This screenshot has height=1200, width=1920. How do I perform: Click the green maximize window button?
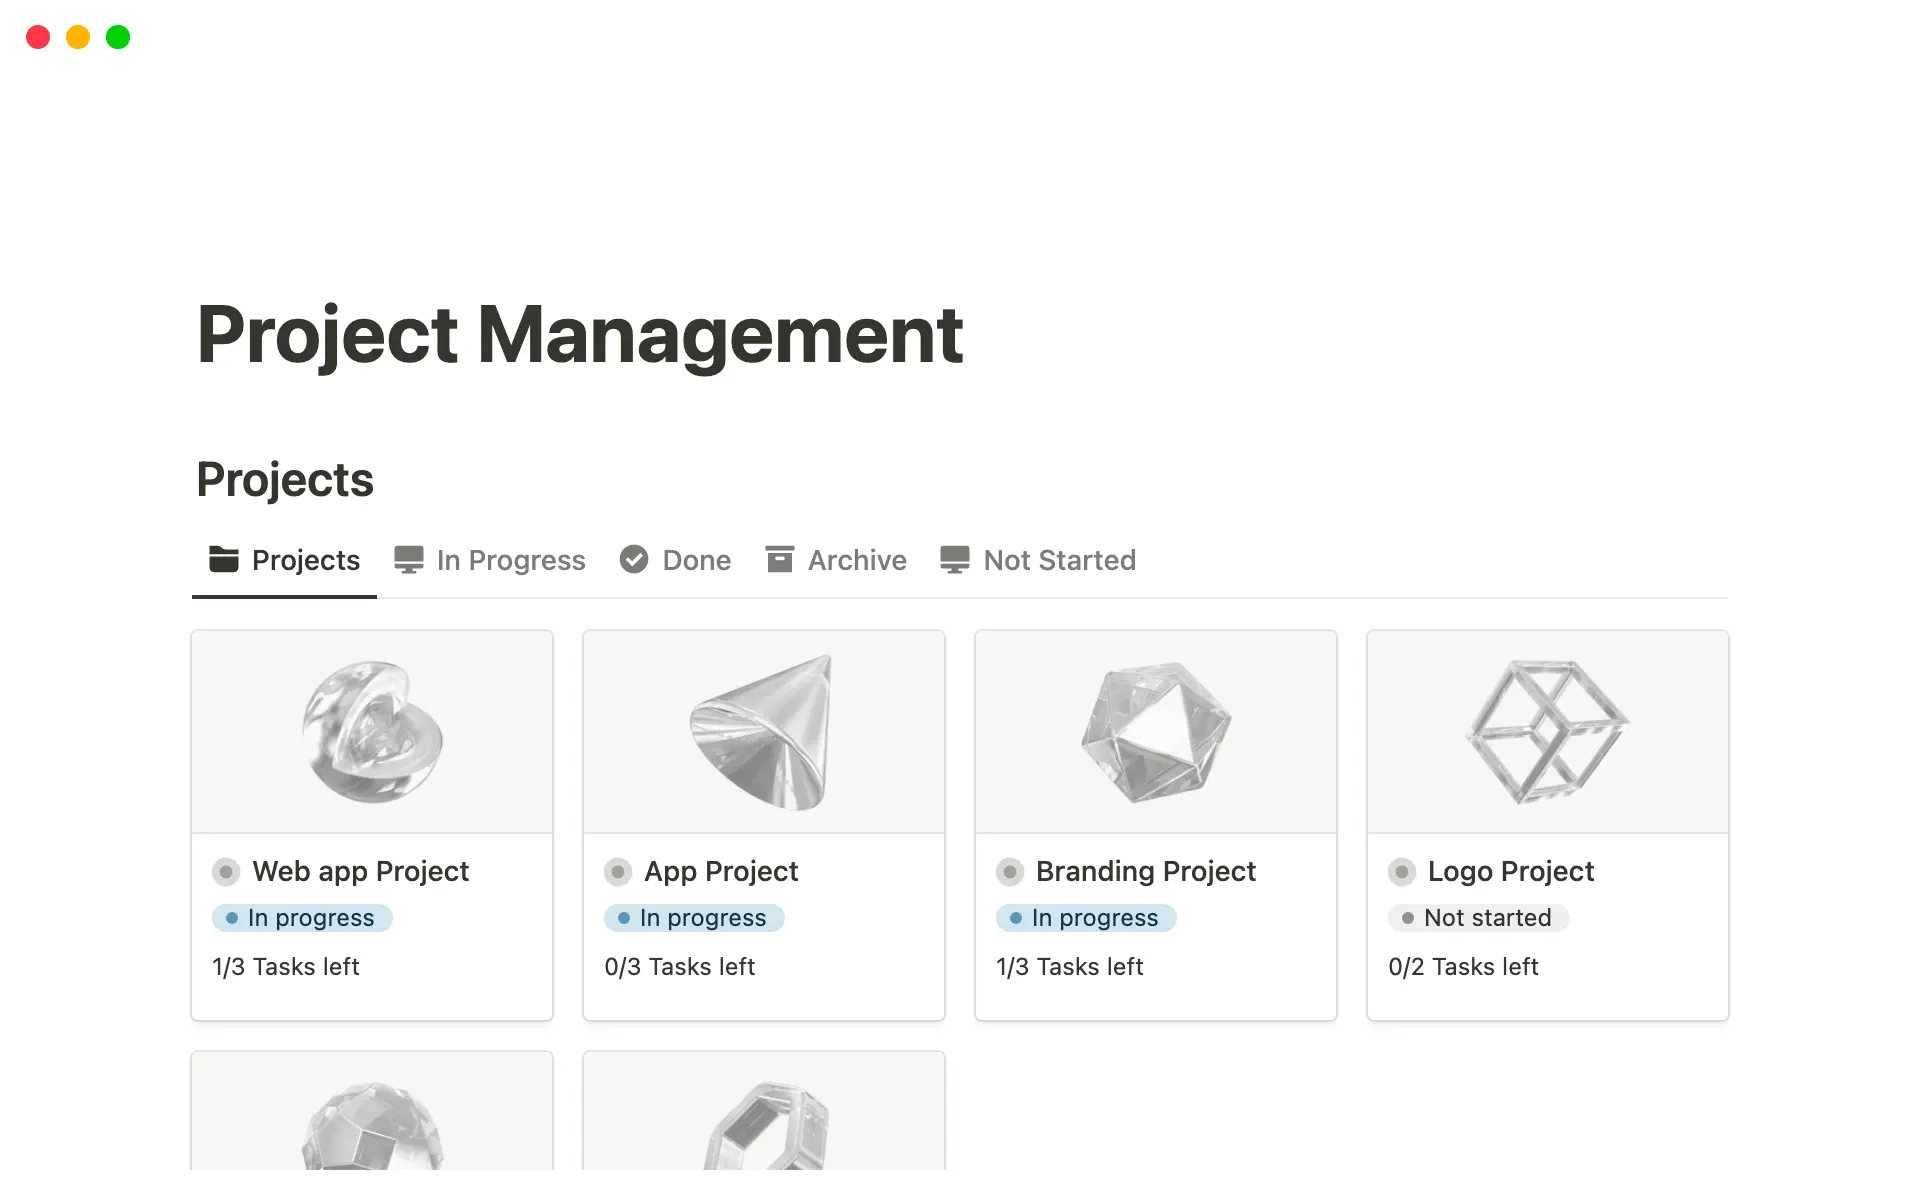(x=118, y=37)
